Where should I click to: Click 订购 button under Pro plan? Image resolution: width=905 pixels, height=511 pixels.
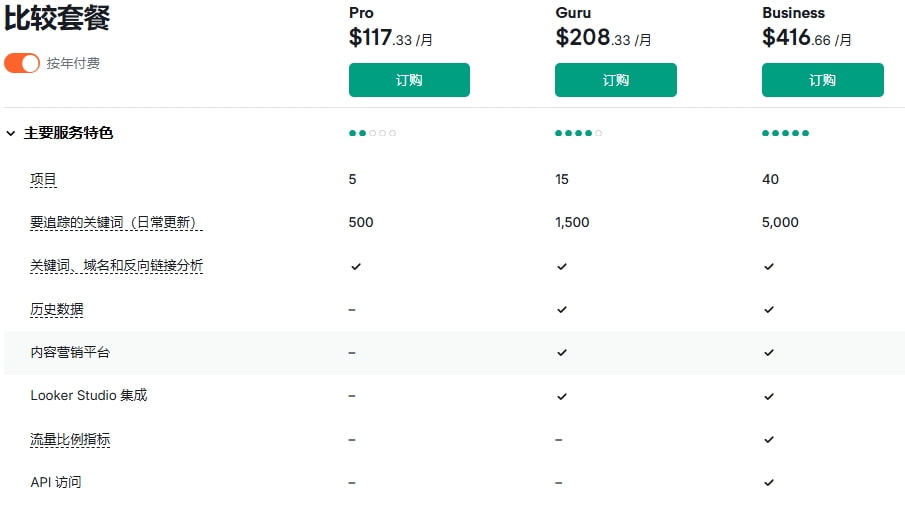click(409, 80)
